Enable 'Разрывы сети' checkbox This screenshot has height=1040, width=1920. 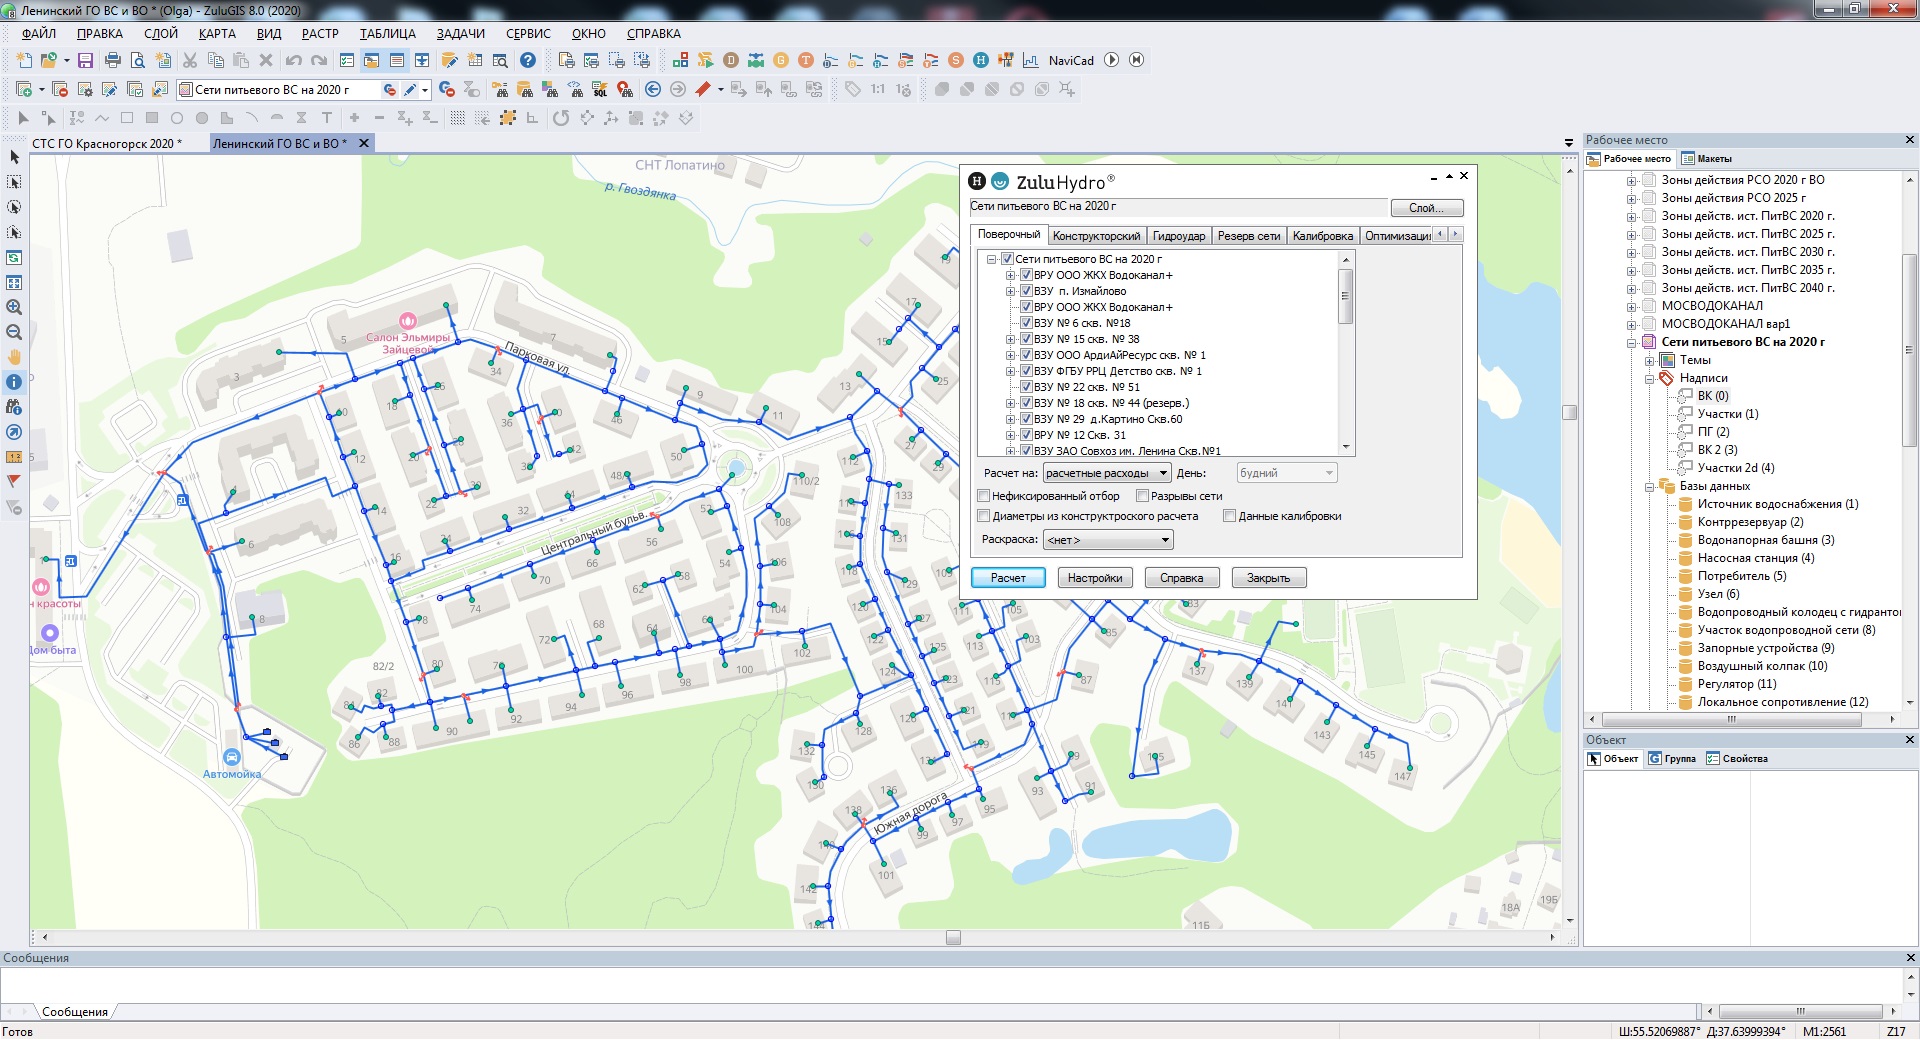point(1142,496)
